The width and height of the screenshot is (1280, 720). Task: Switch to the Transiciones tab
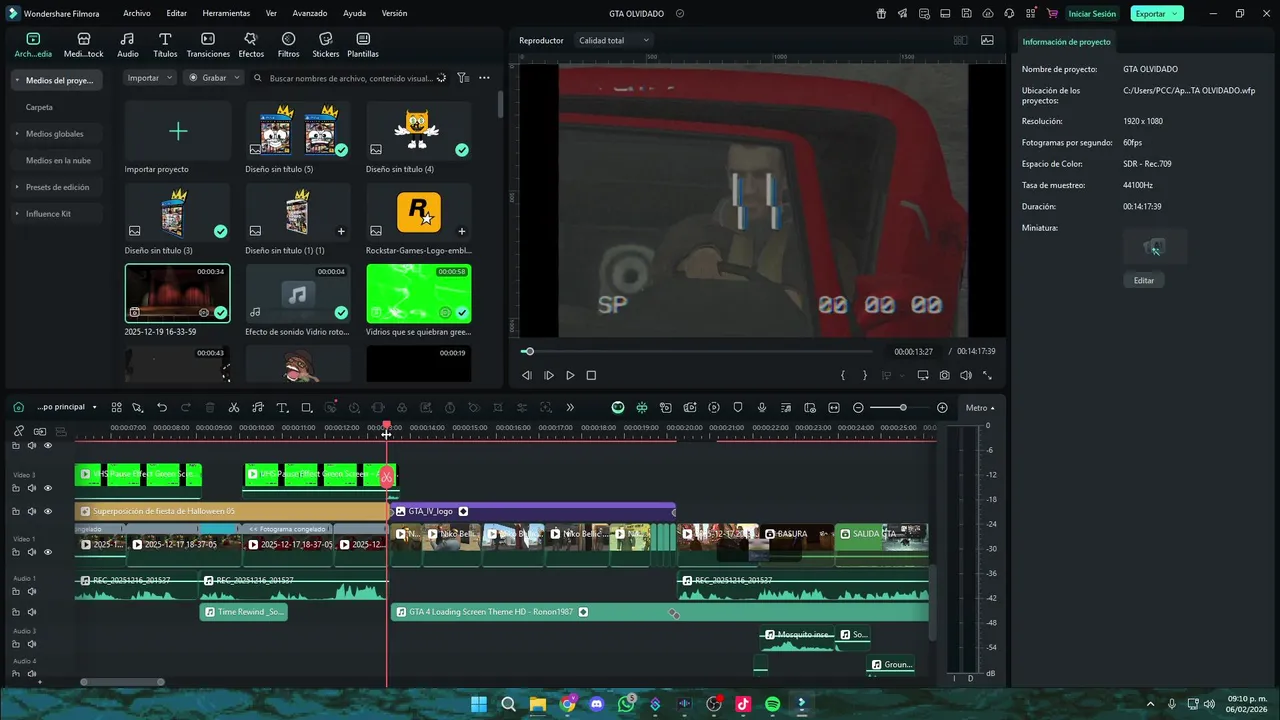[208, 45]
